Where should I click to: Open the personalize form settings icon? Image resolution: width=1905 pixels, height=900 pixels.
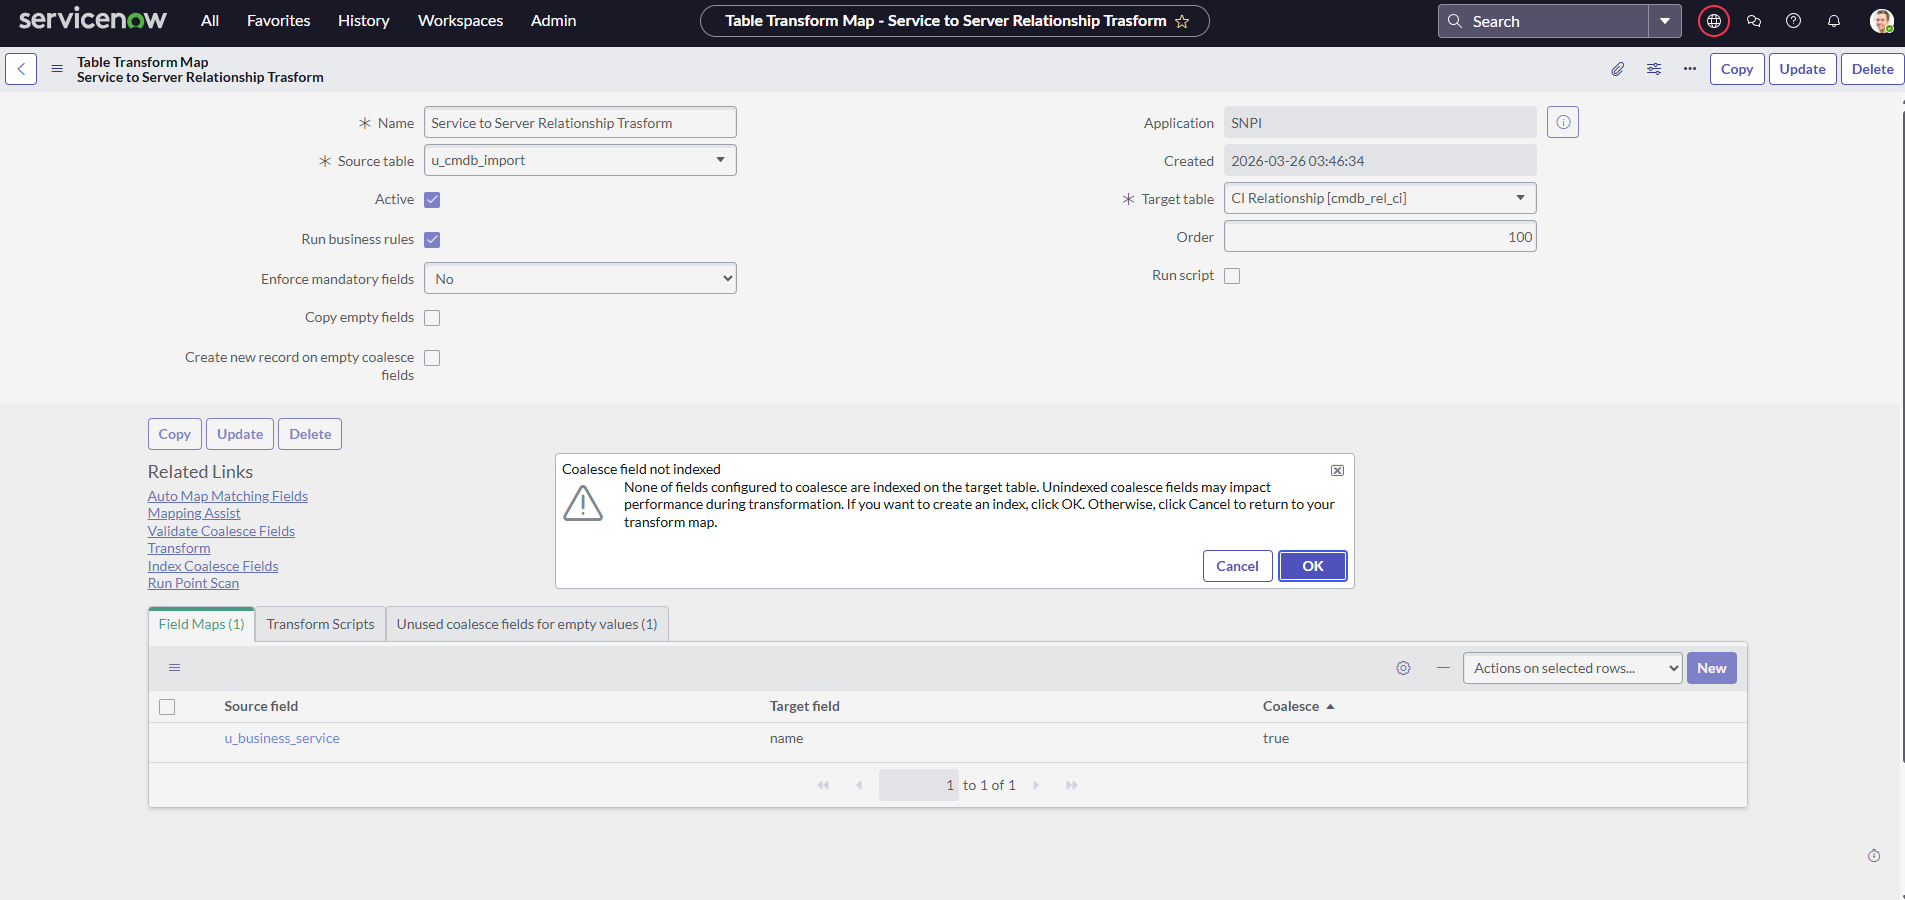tap(1654, 69)
